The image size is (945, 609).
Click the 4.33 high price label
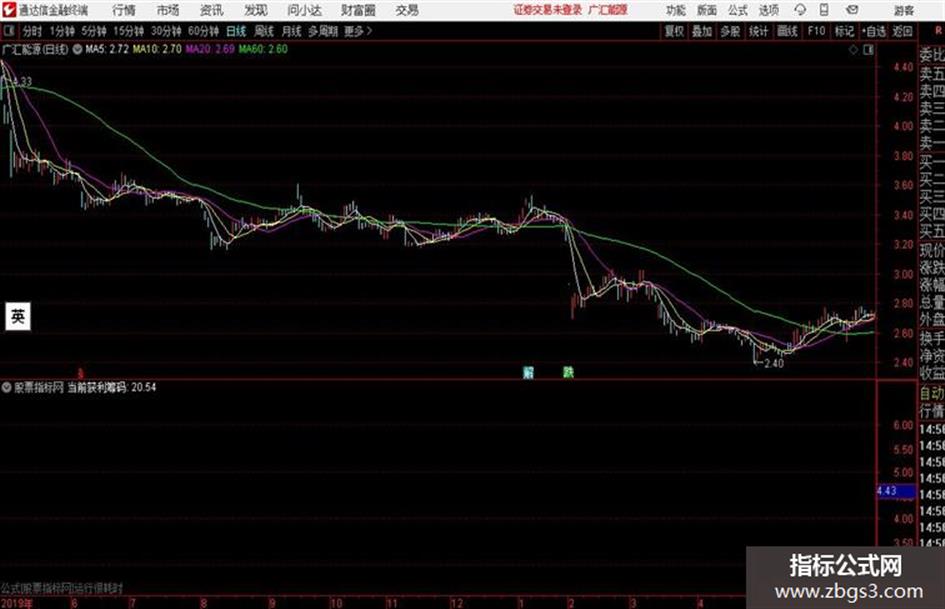point(22,81)
